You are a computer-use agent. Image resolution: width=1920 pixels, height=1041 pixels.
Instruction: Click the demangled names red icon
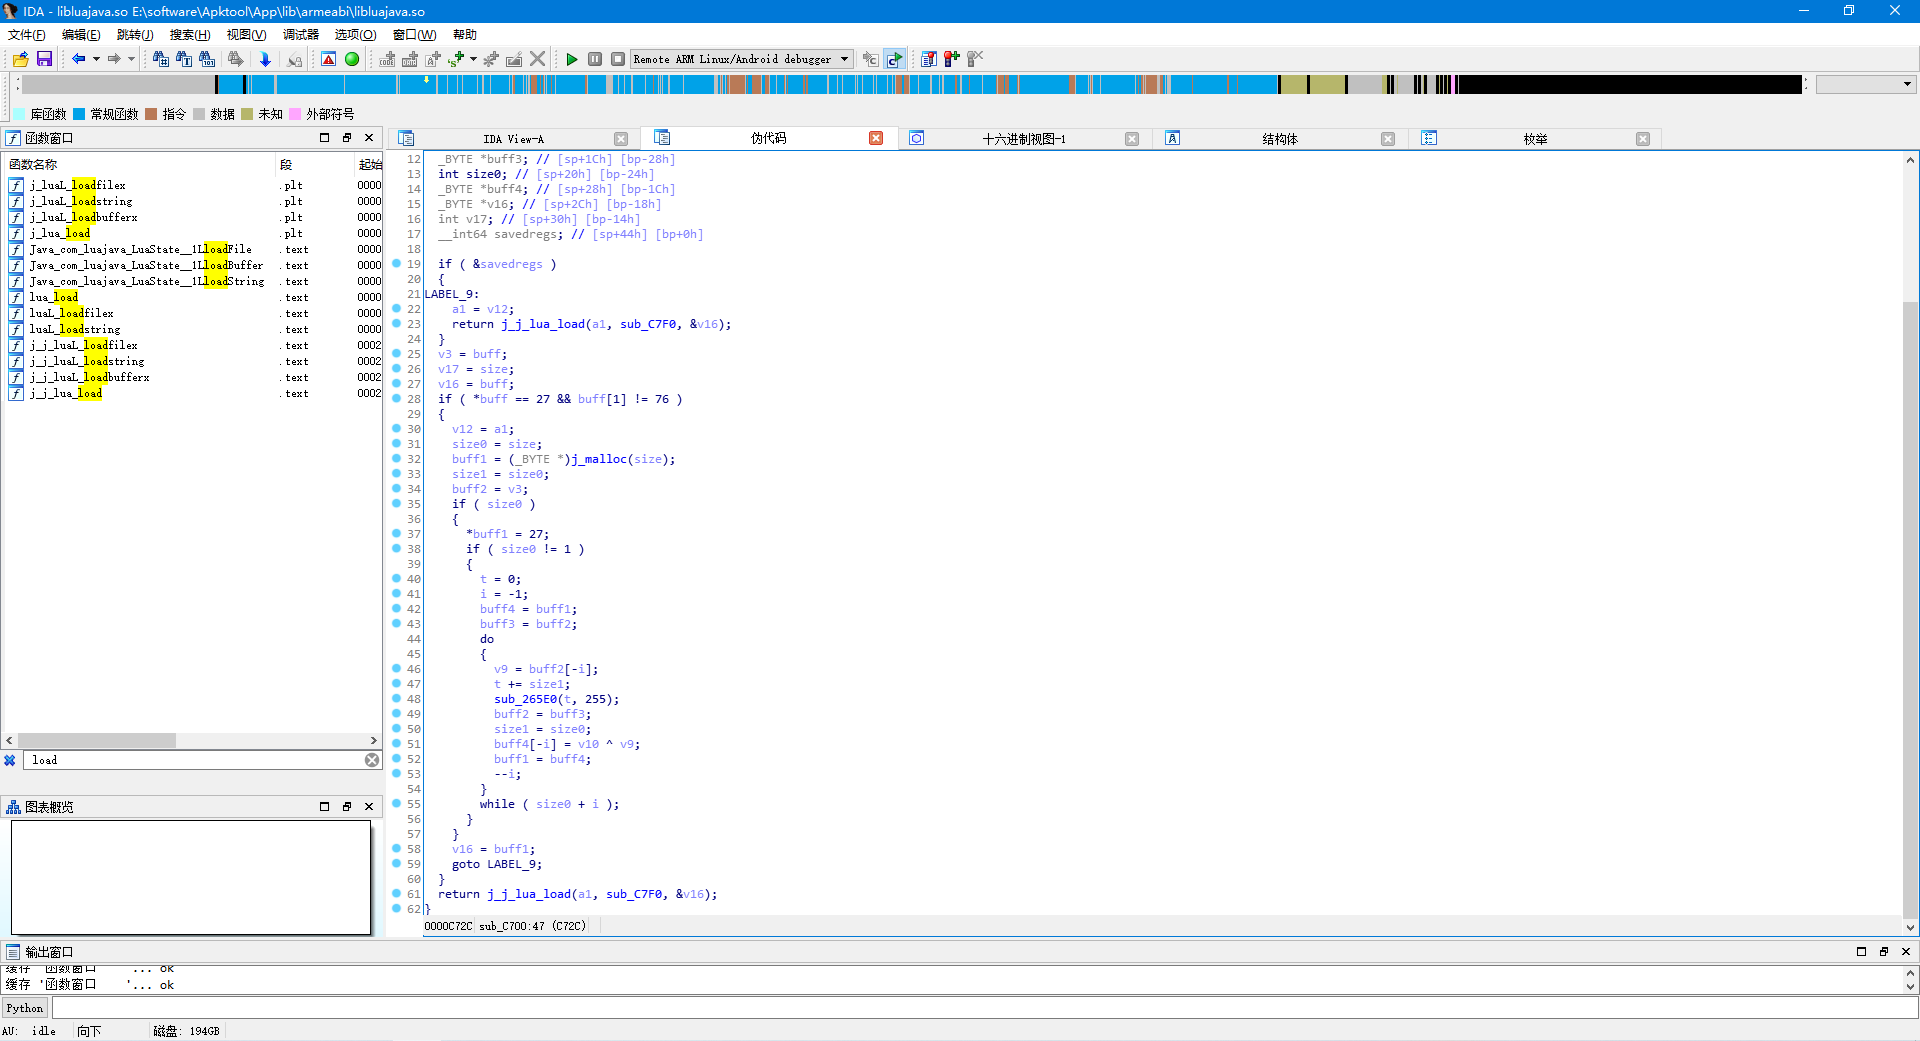[x=327, y=59]
